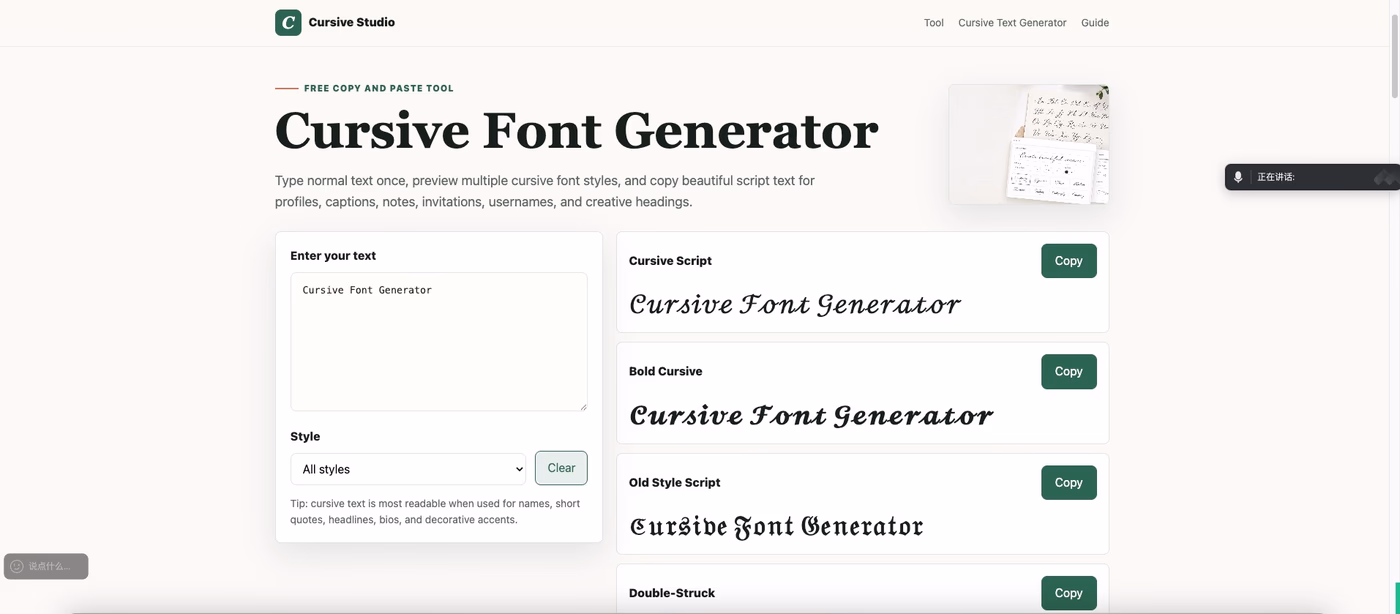Image resolution: width=1400 pixels, height=614 pixels.
Task: Click the Cursive Script preview text
Action: click(x=795, y=304)
